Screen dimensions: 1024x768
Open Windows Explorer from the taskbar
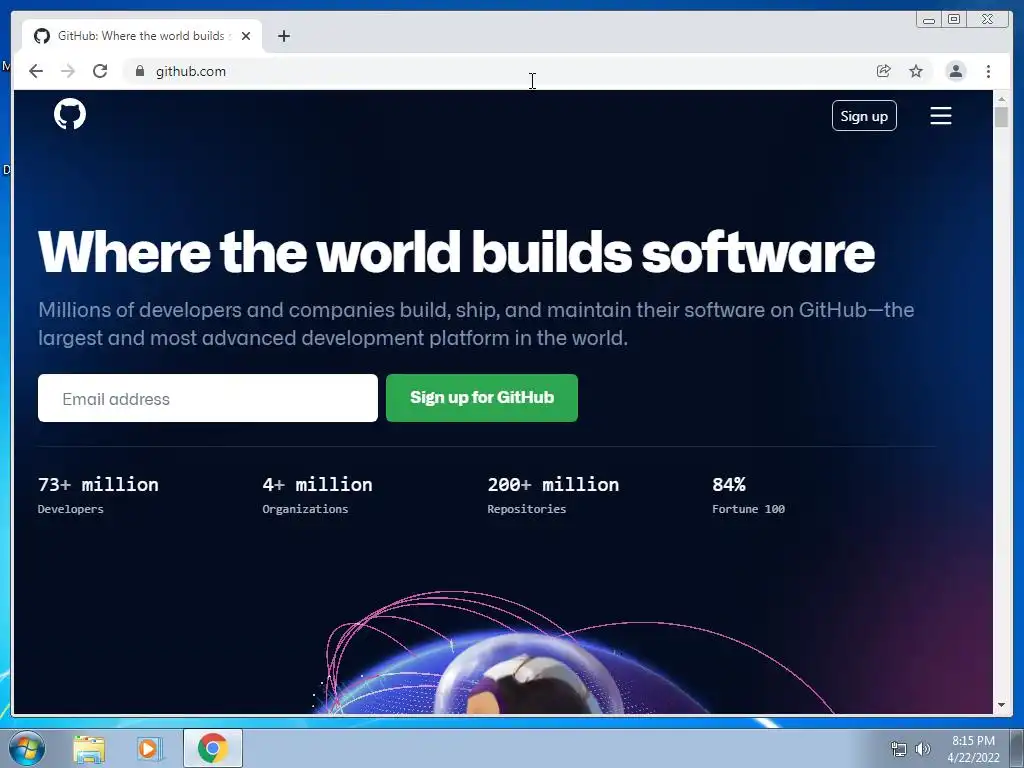pos(89,748)
